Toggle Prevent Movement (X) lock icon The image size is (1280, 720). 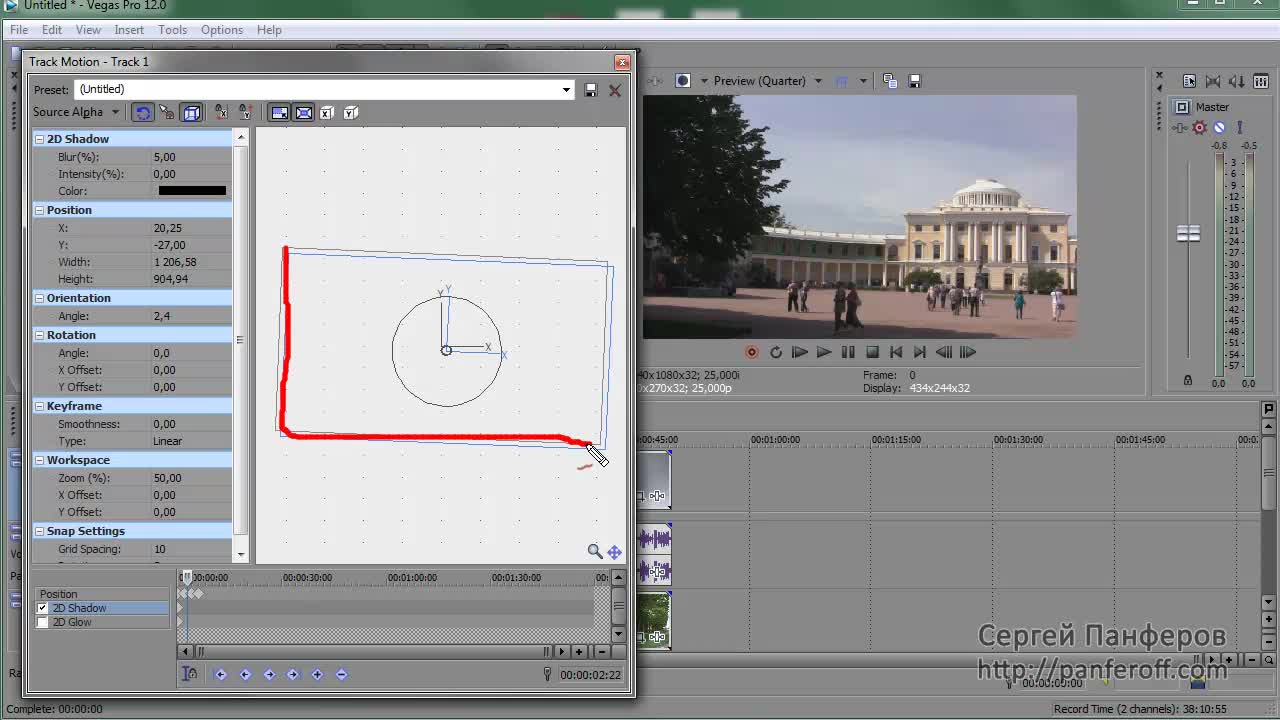(221, 113)
